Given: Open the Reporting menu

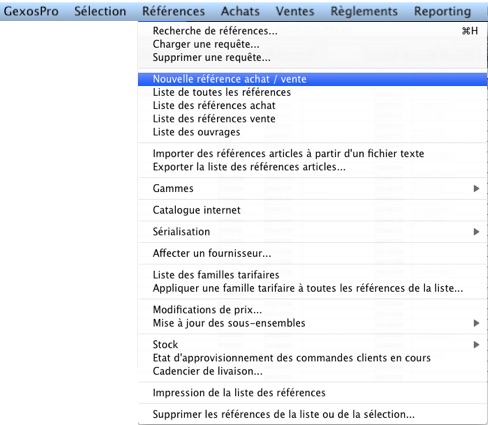Looking at the screenshot, I should 442,11.
